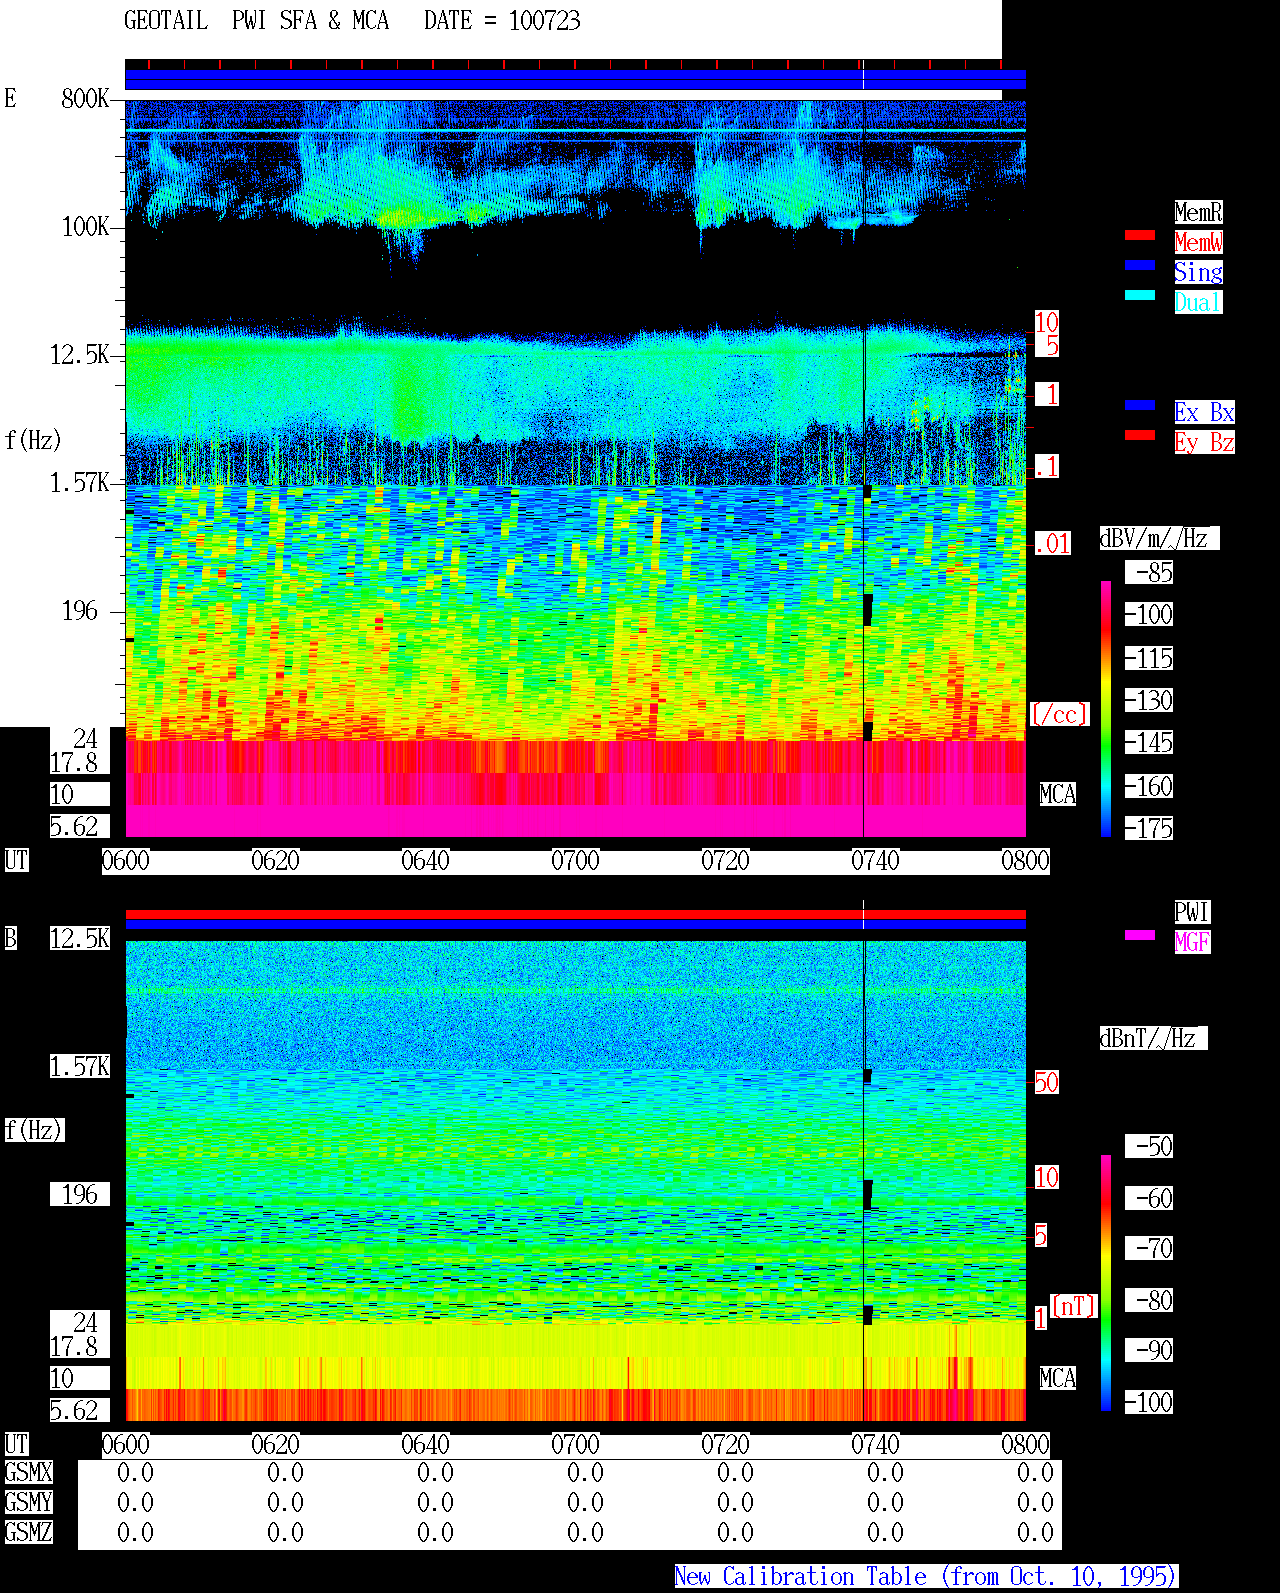
Task: Click the red Ey Bz legend swatch
Action: coord(1140,435)
